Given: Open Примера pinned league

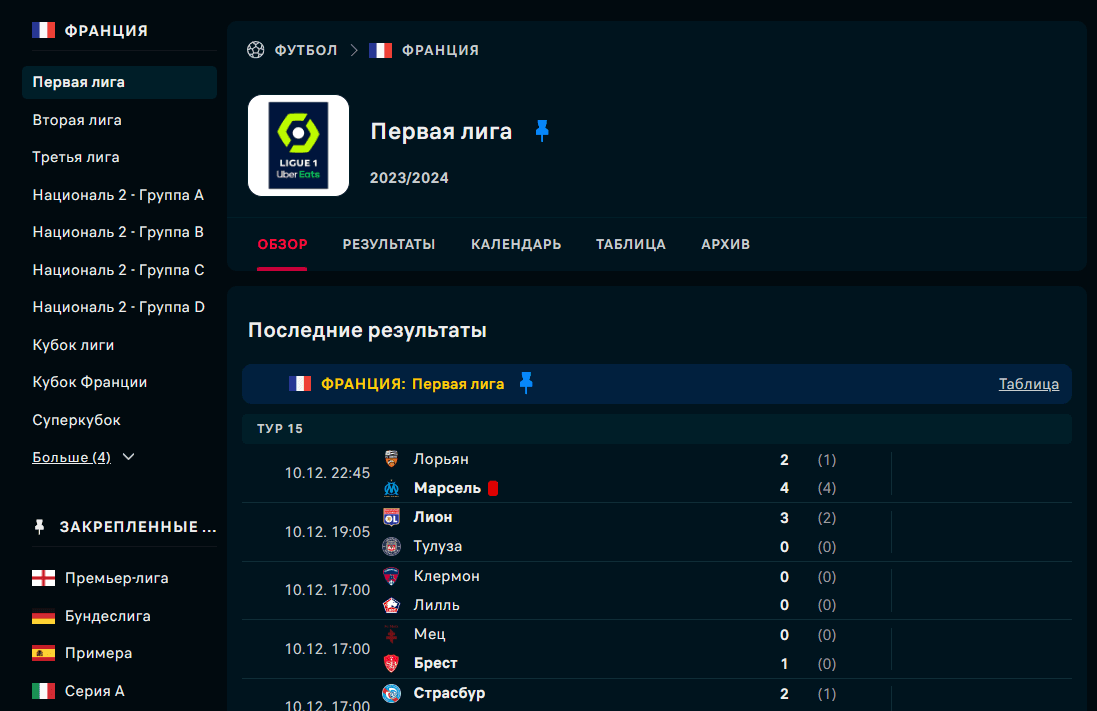Looking at the screenshot, I should [x=99, y=653].
